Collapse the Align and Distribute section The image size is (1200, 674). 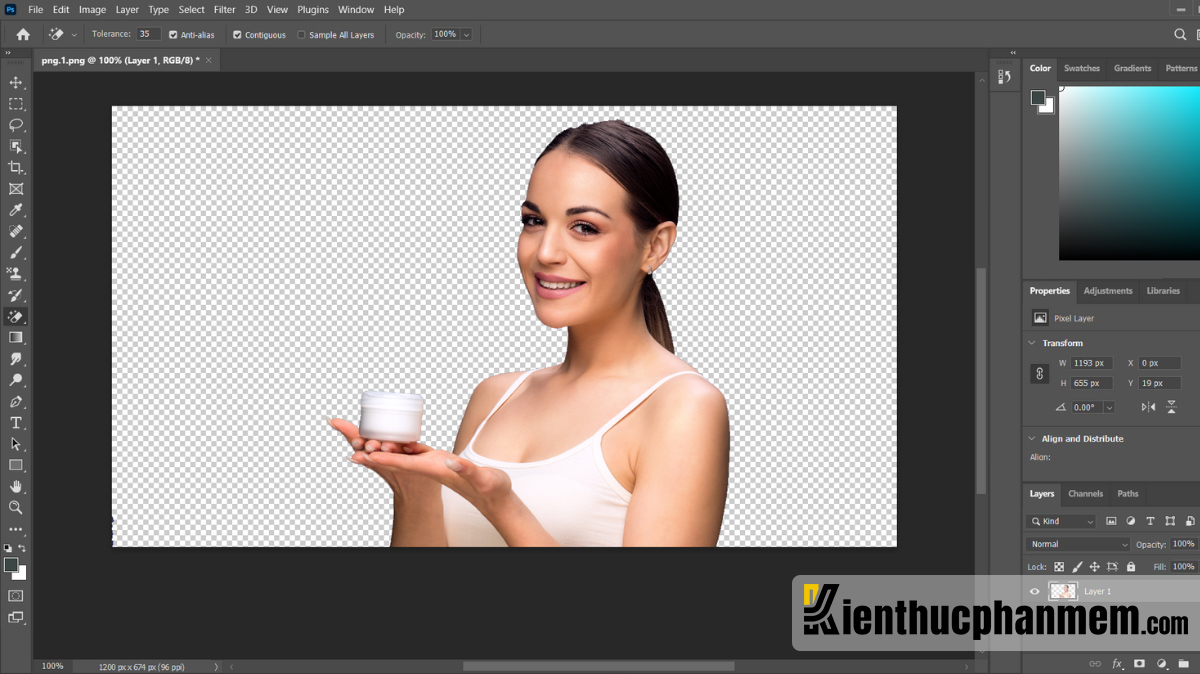(1032, 438)
